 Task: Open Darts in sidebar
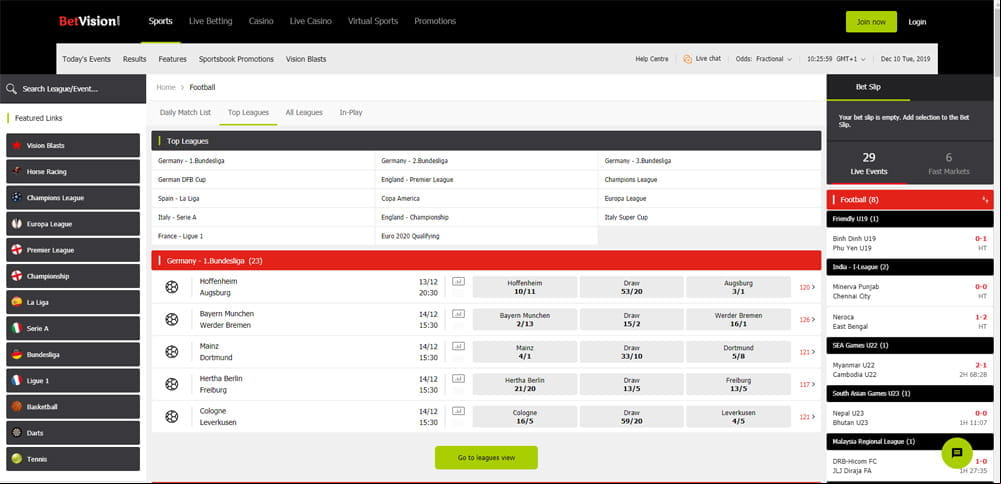(73, 433)
